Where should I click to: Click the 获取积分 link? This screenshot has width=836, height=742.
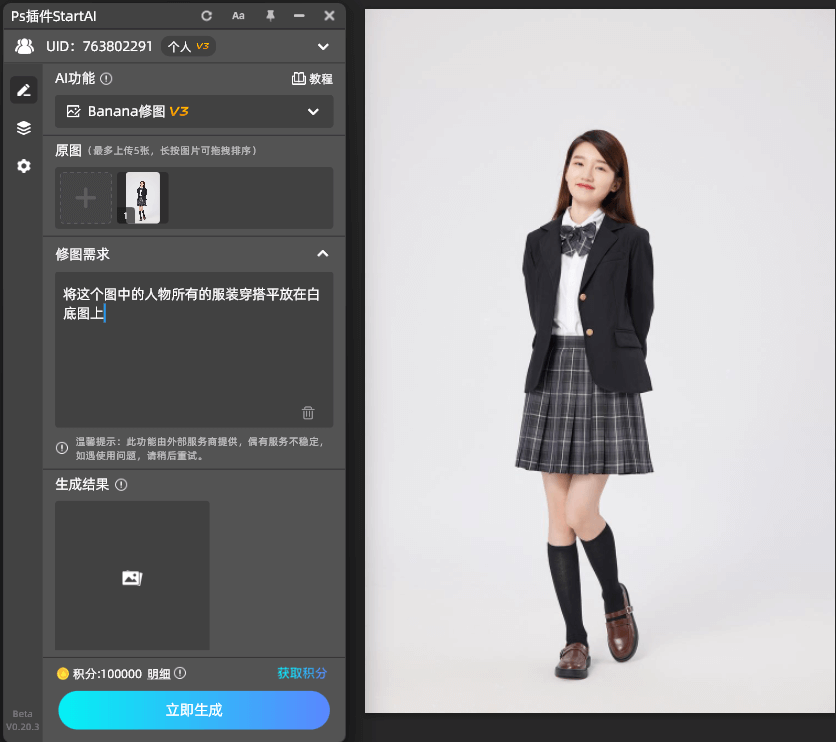(x=300, y=673)
